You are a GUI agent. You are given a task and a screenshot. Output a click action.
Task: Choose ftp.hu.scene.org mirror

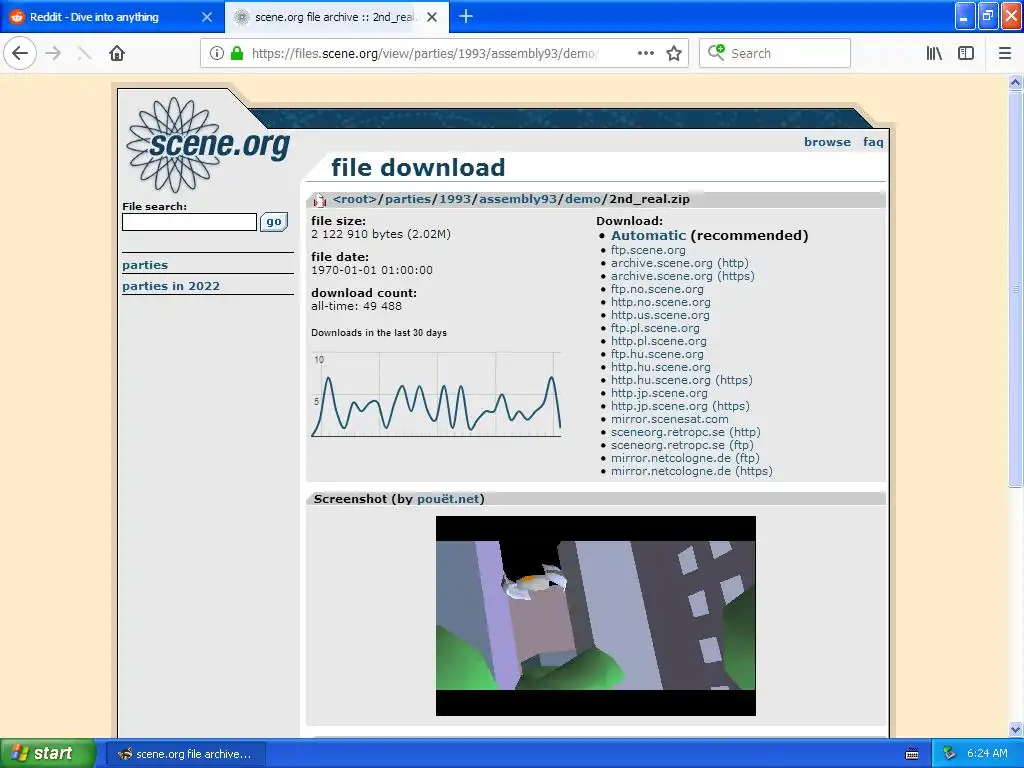(x=657, y=354)
